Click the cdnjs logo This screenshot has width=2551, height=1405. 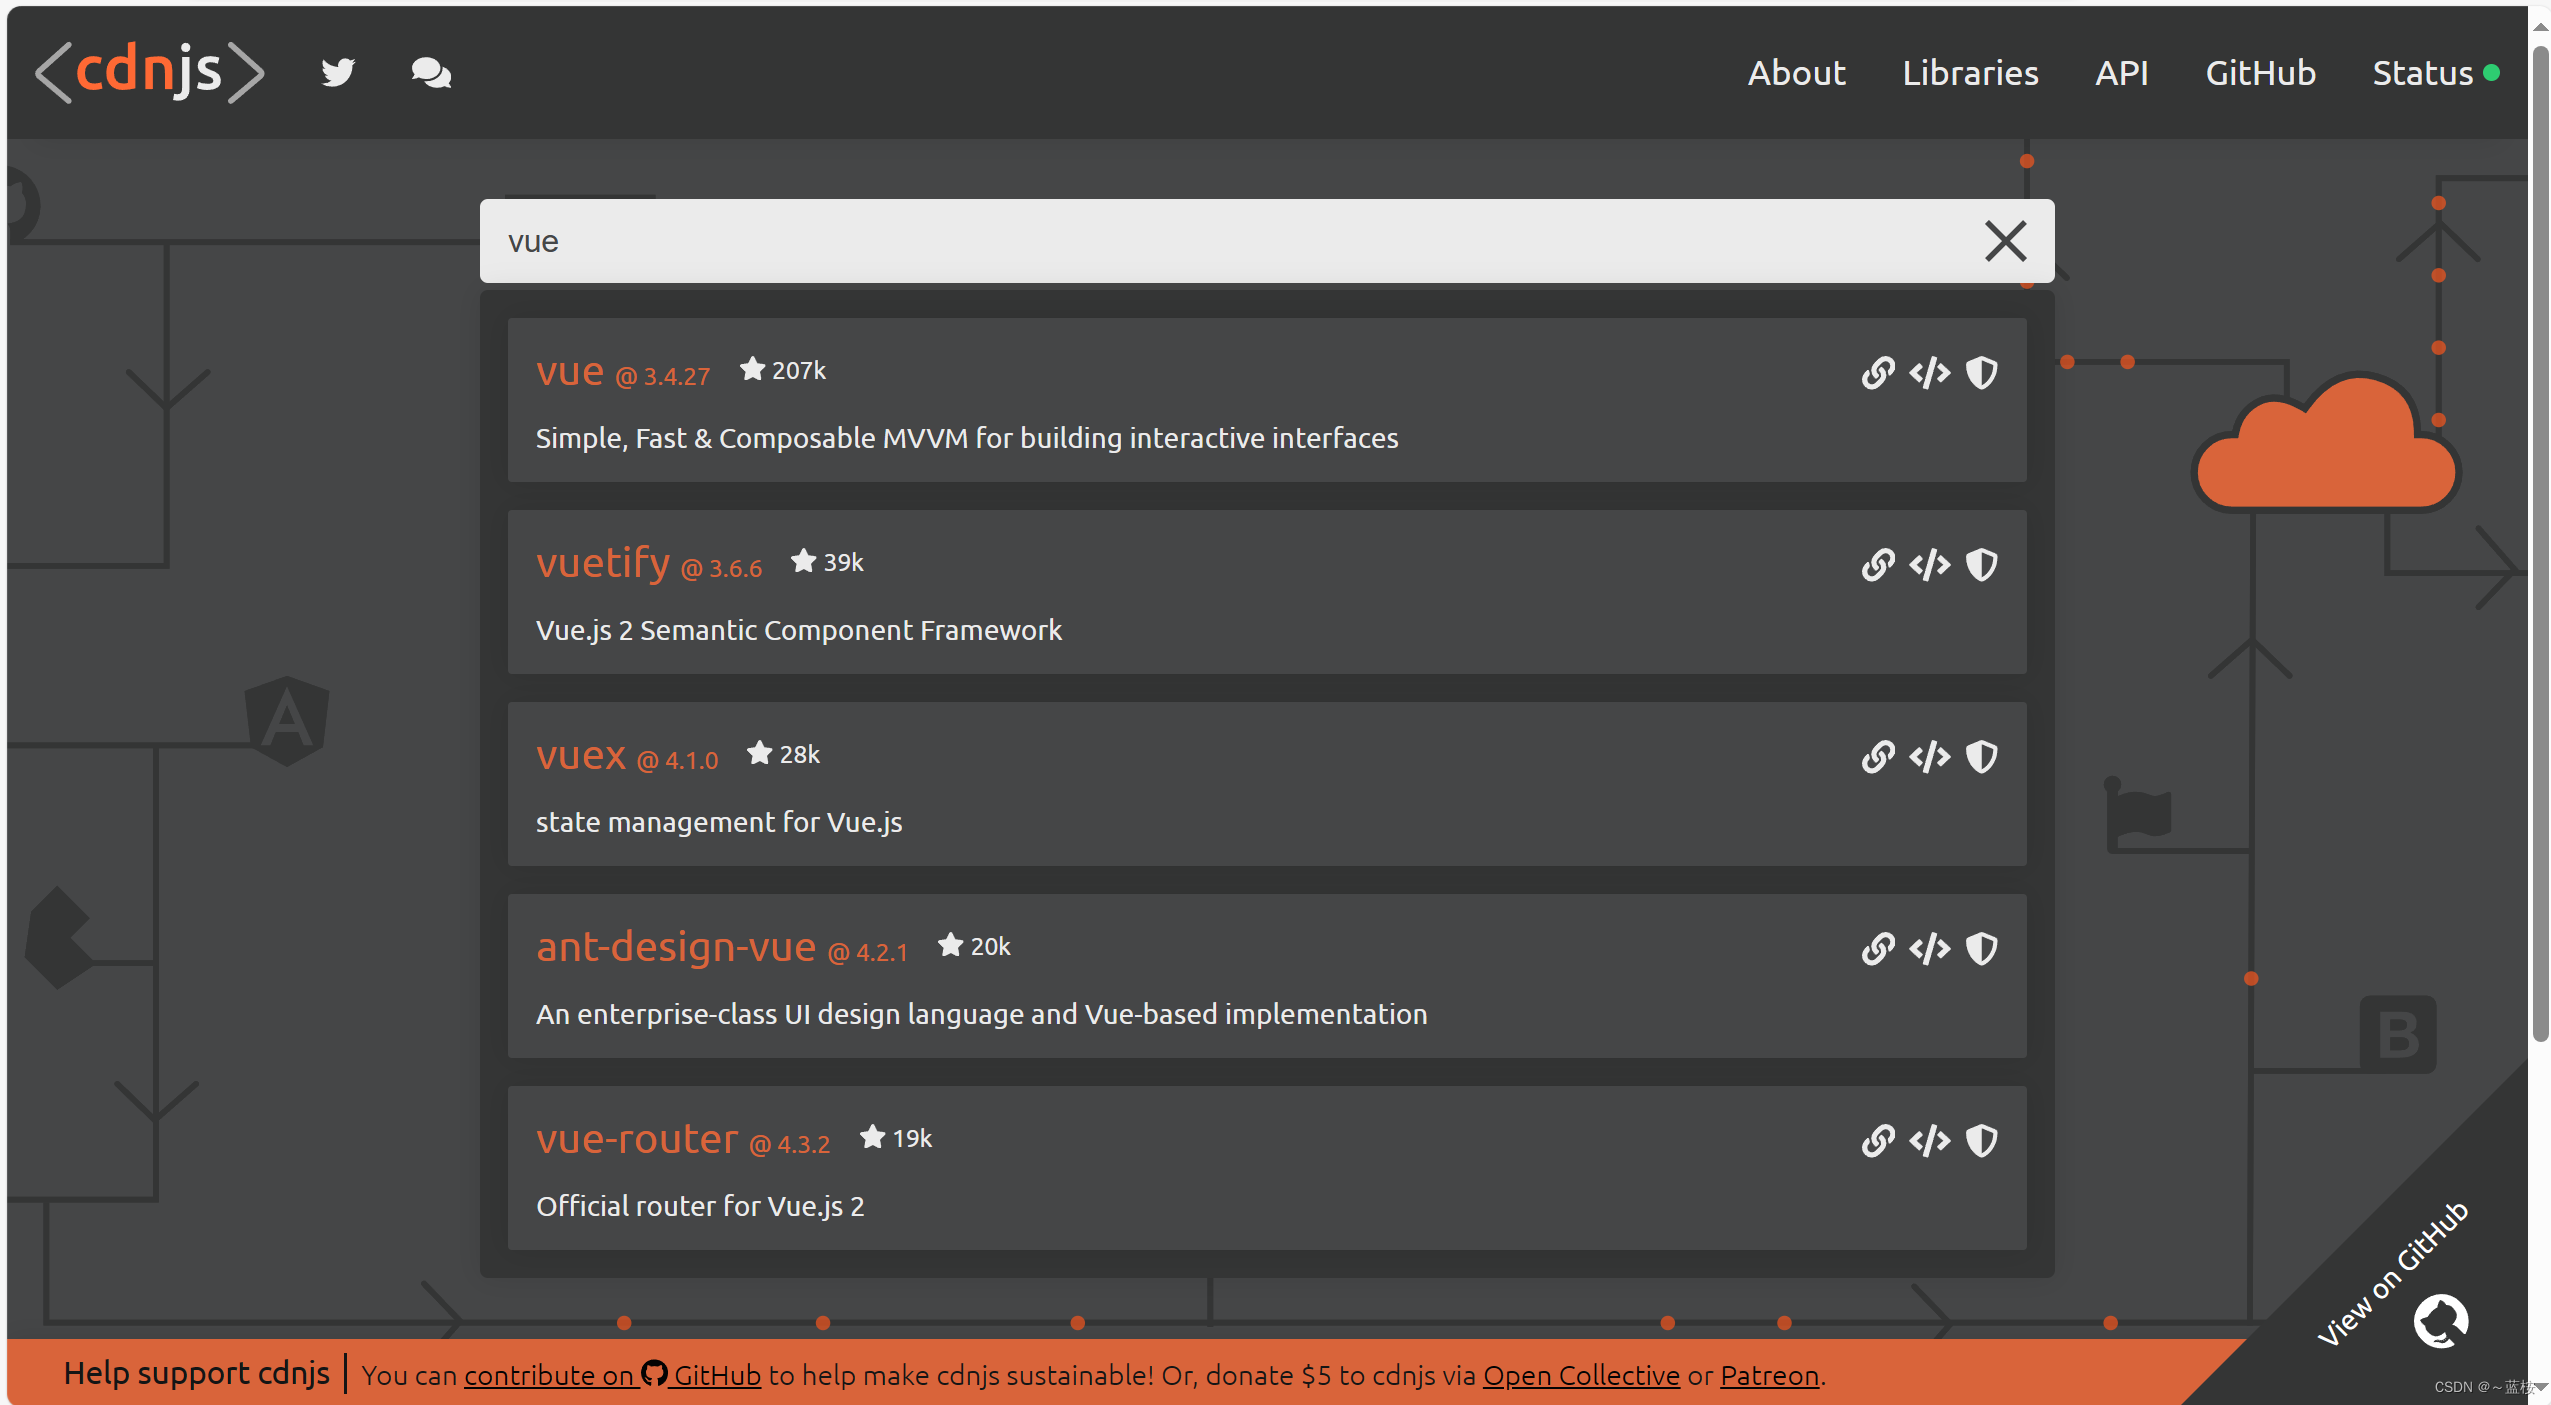click(x=150, y=72)
